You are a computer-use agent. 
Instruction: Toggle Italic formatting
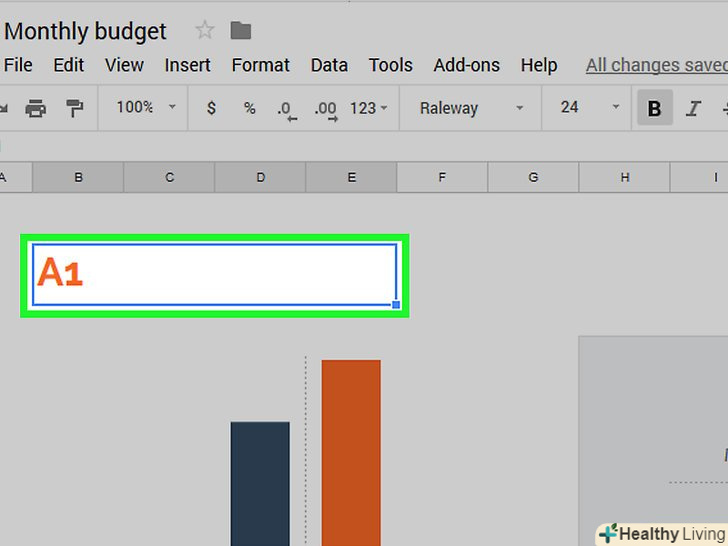(693, 109)
